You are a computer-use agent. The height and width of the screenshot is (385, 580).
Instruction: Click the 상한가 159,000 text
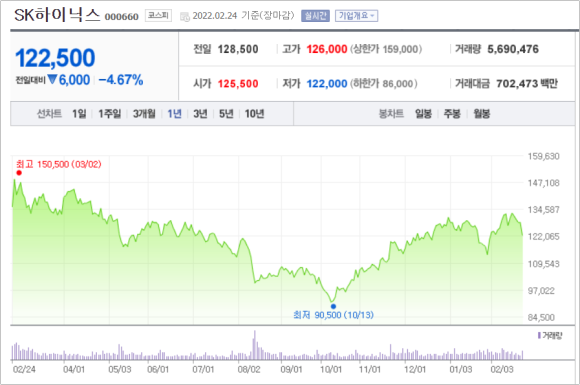coord(386,49)
